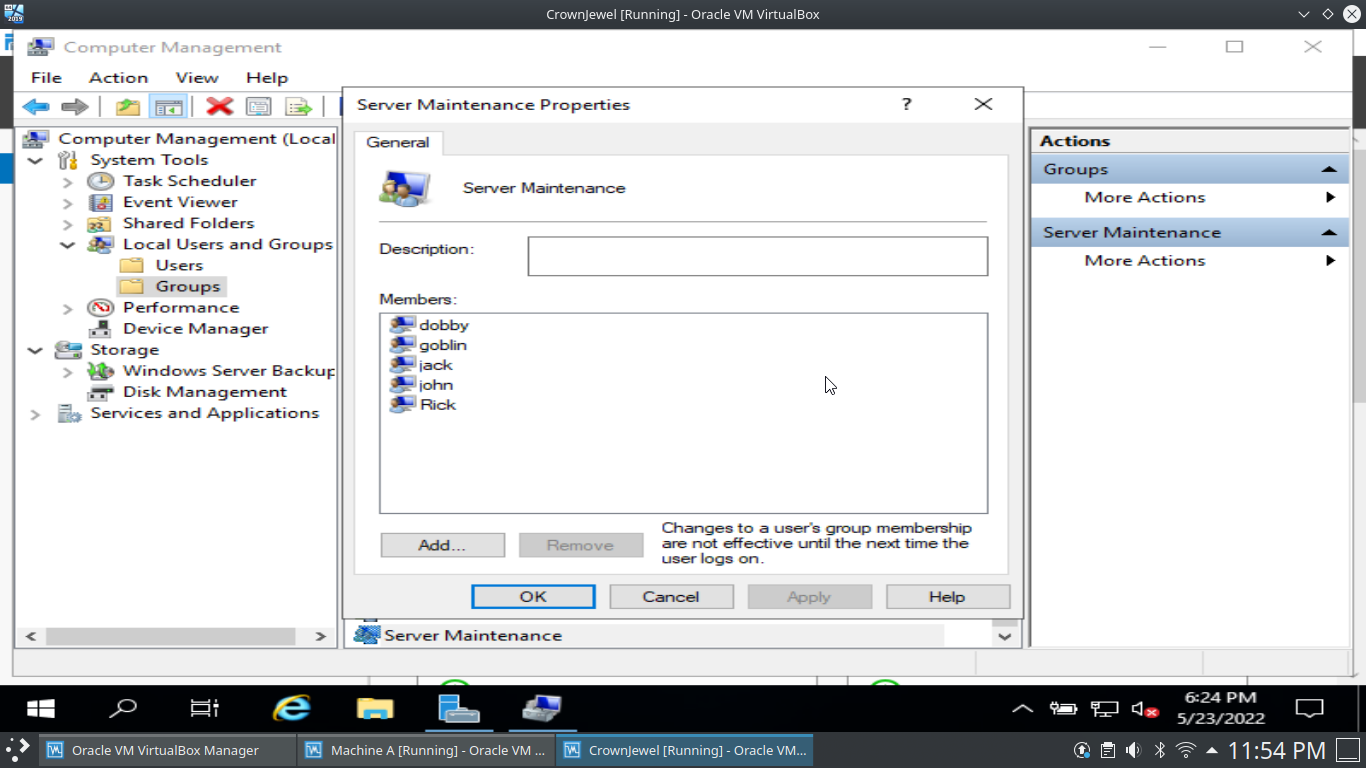Click the red Delete X toolbar icon
1366x768 pixels.
coord(219,107)
